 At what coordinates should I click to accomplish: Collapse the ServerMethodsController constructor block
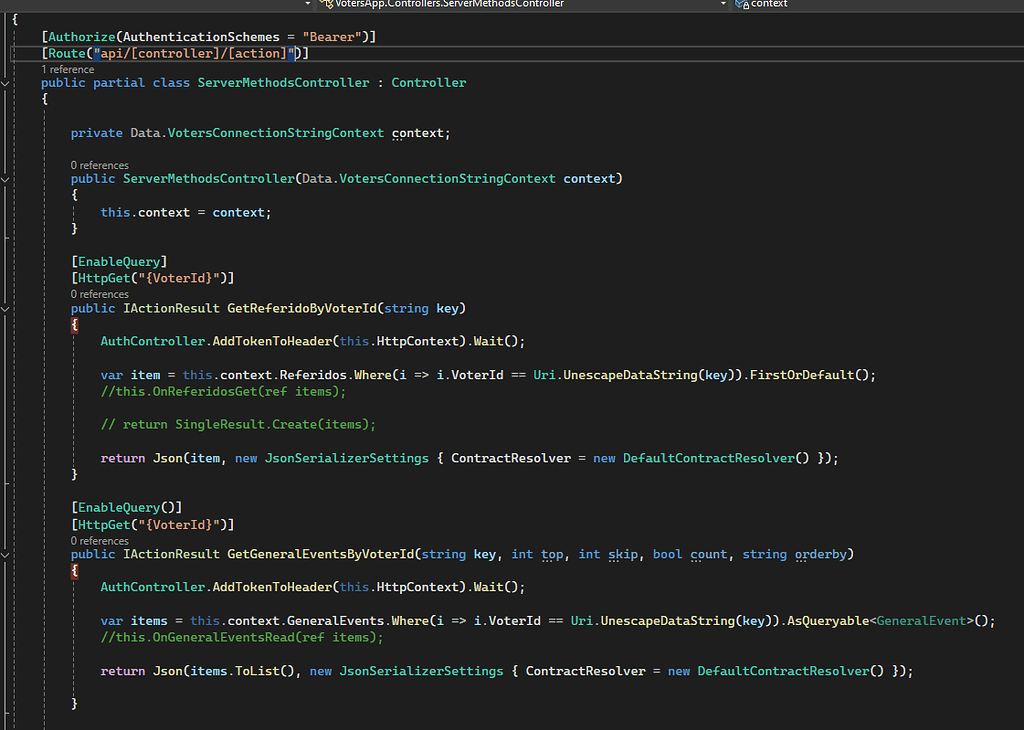[x=5, y=180]
